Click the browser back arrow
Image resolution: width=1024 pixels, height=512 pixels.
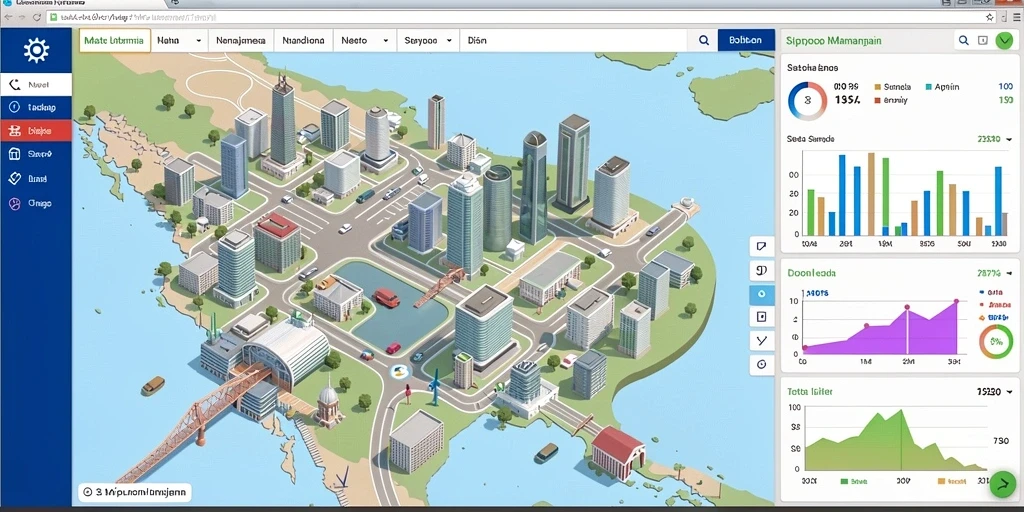(x=7, y=17)
